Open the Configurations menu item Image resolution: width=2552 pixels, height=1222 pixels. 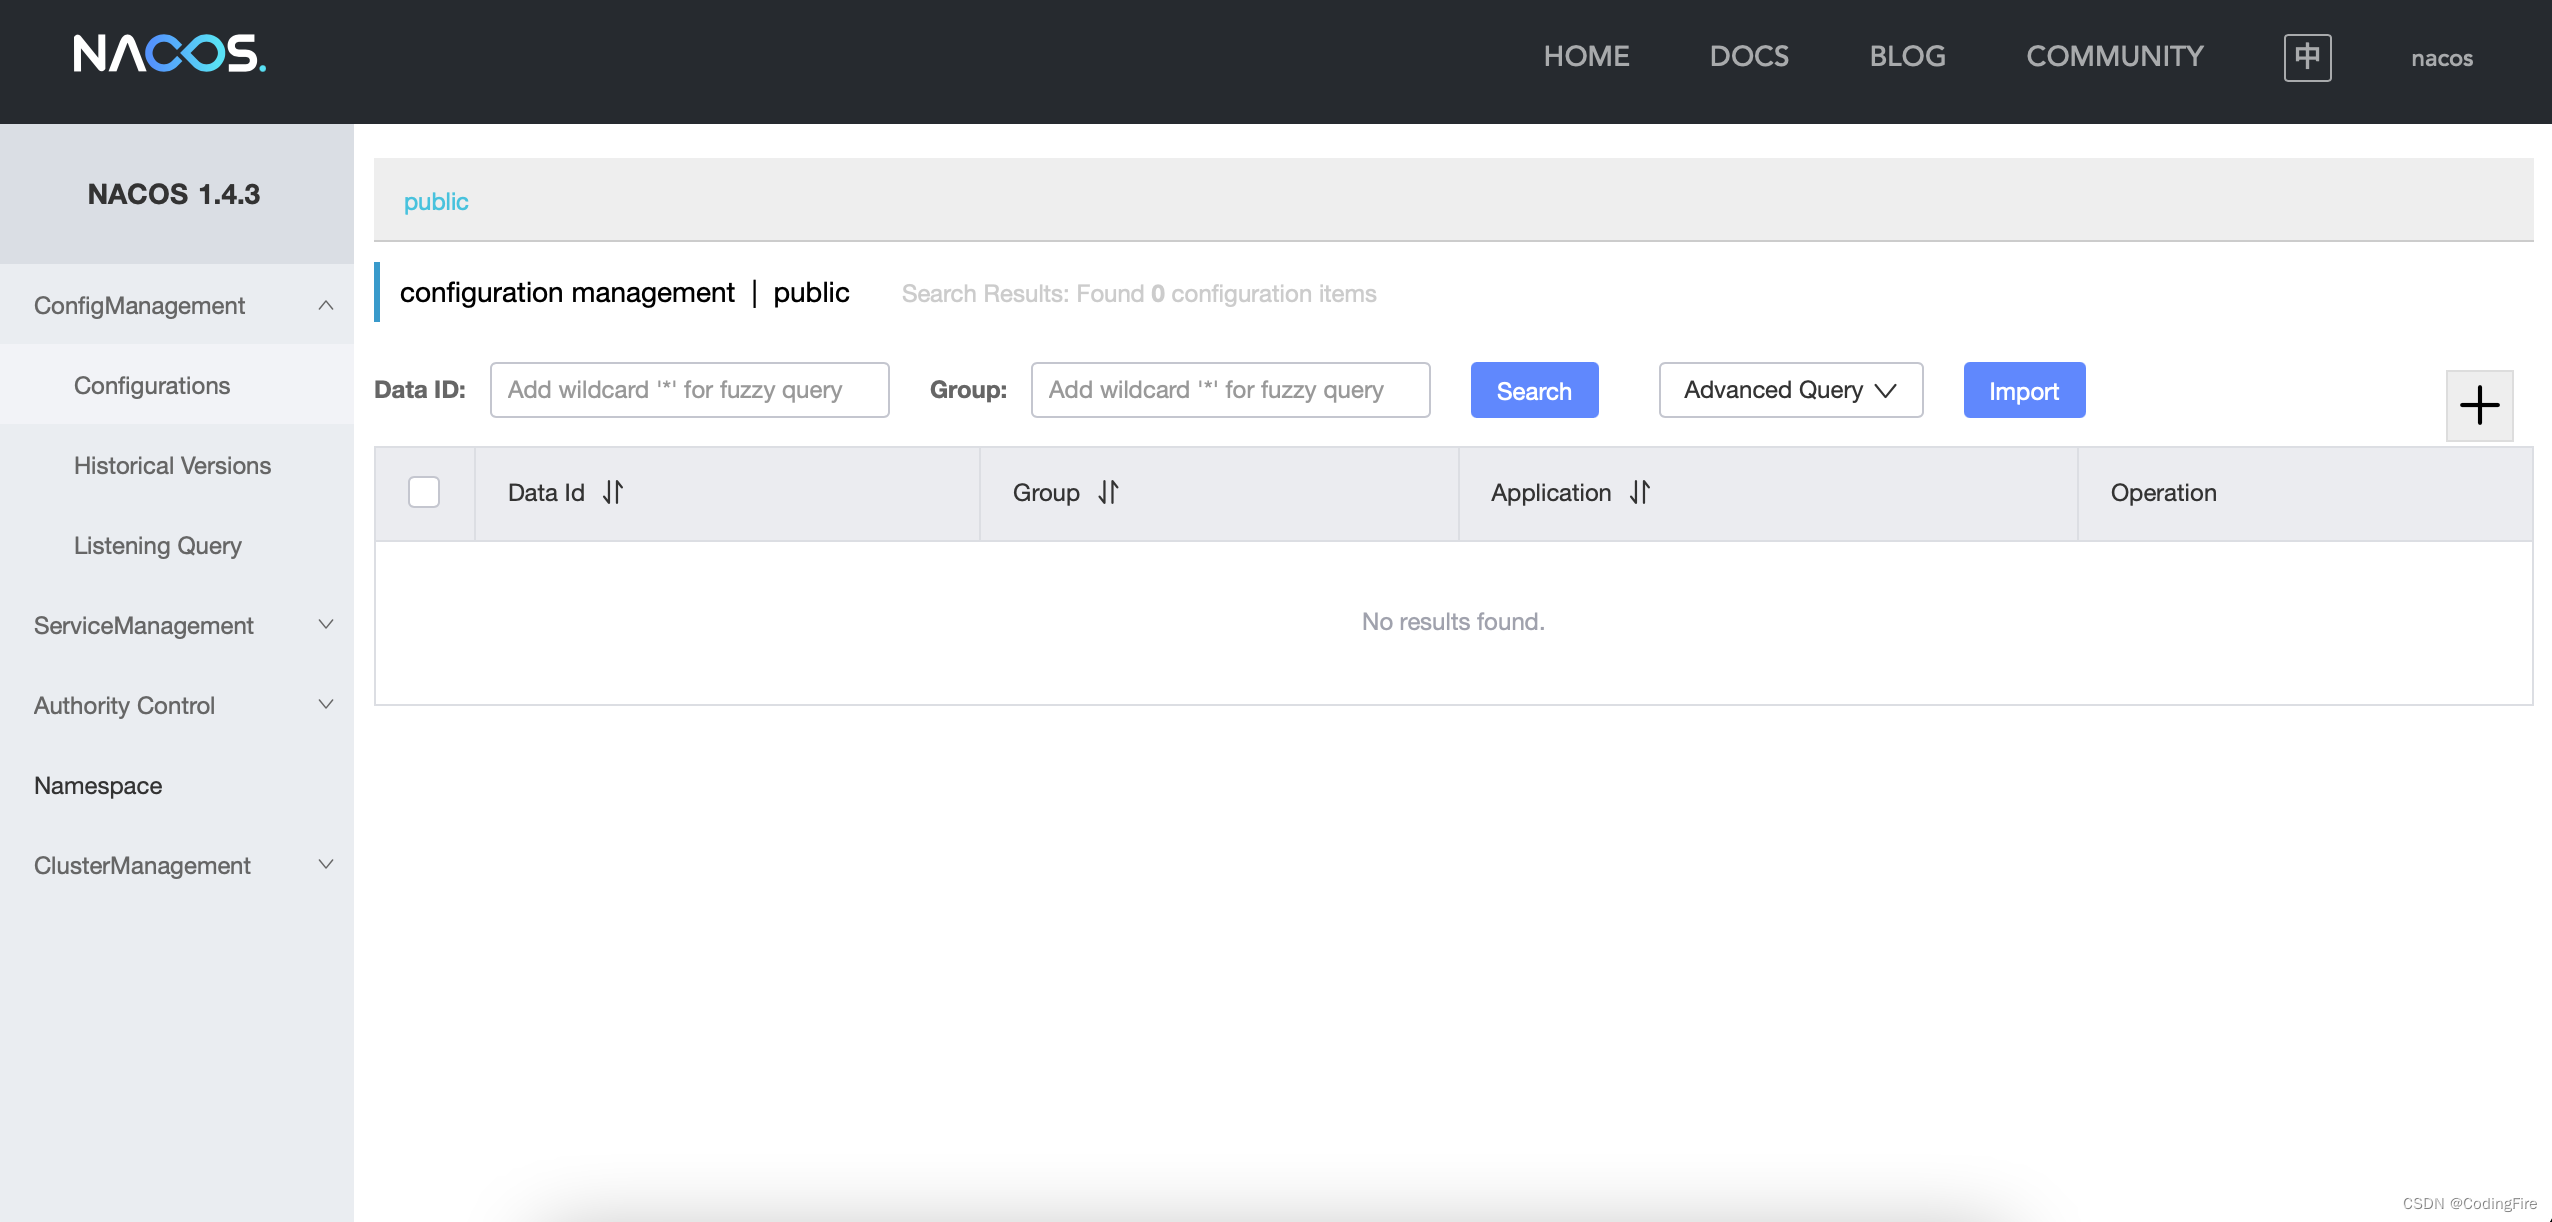177,385
